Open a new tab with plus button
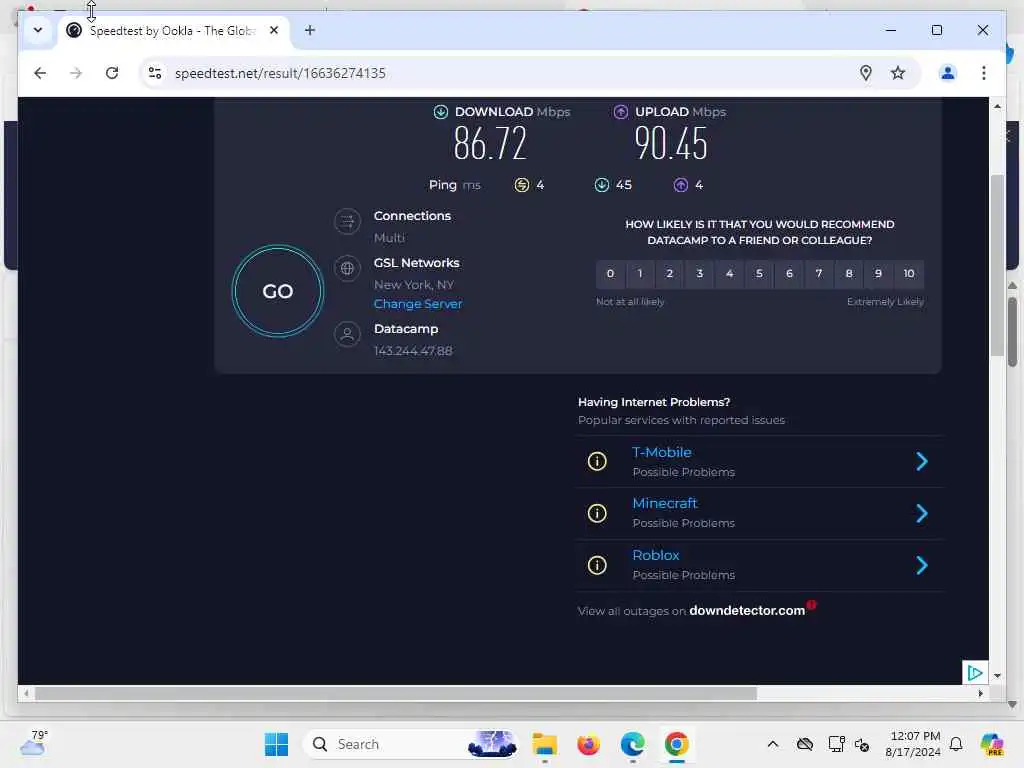Viewport: 1024px width, 768px height. 310,30
